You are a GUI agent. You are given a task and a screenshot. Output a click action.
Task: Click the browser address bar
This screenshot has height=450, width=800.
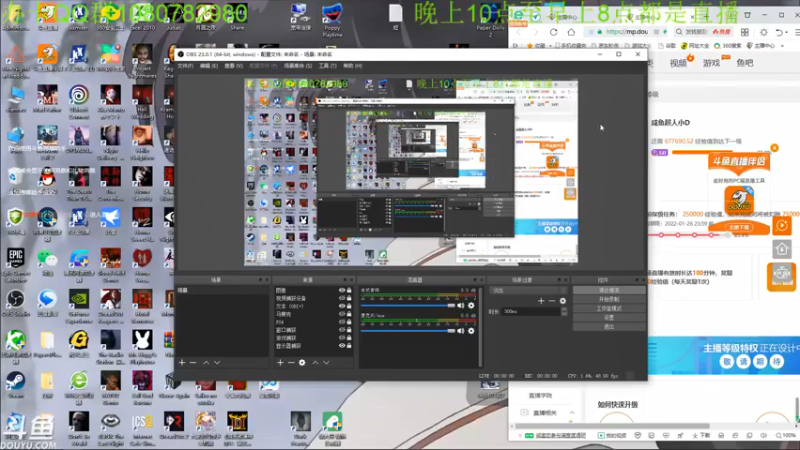tap(627, 32)
